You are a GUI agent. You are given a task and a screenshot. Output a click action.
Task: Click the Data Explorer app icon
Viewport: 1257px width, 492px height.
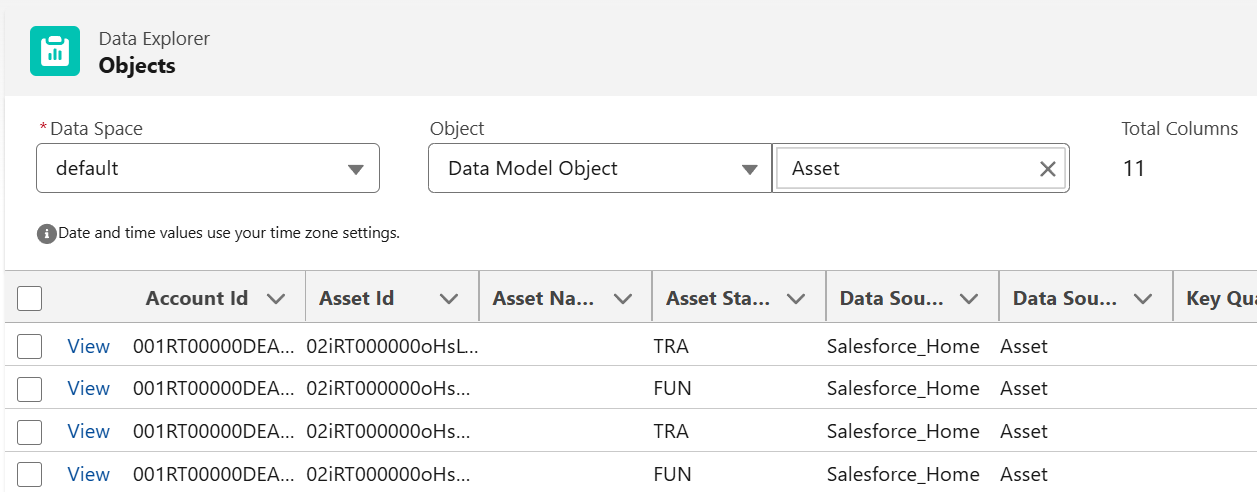(55, 52)
